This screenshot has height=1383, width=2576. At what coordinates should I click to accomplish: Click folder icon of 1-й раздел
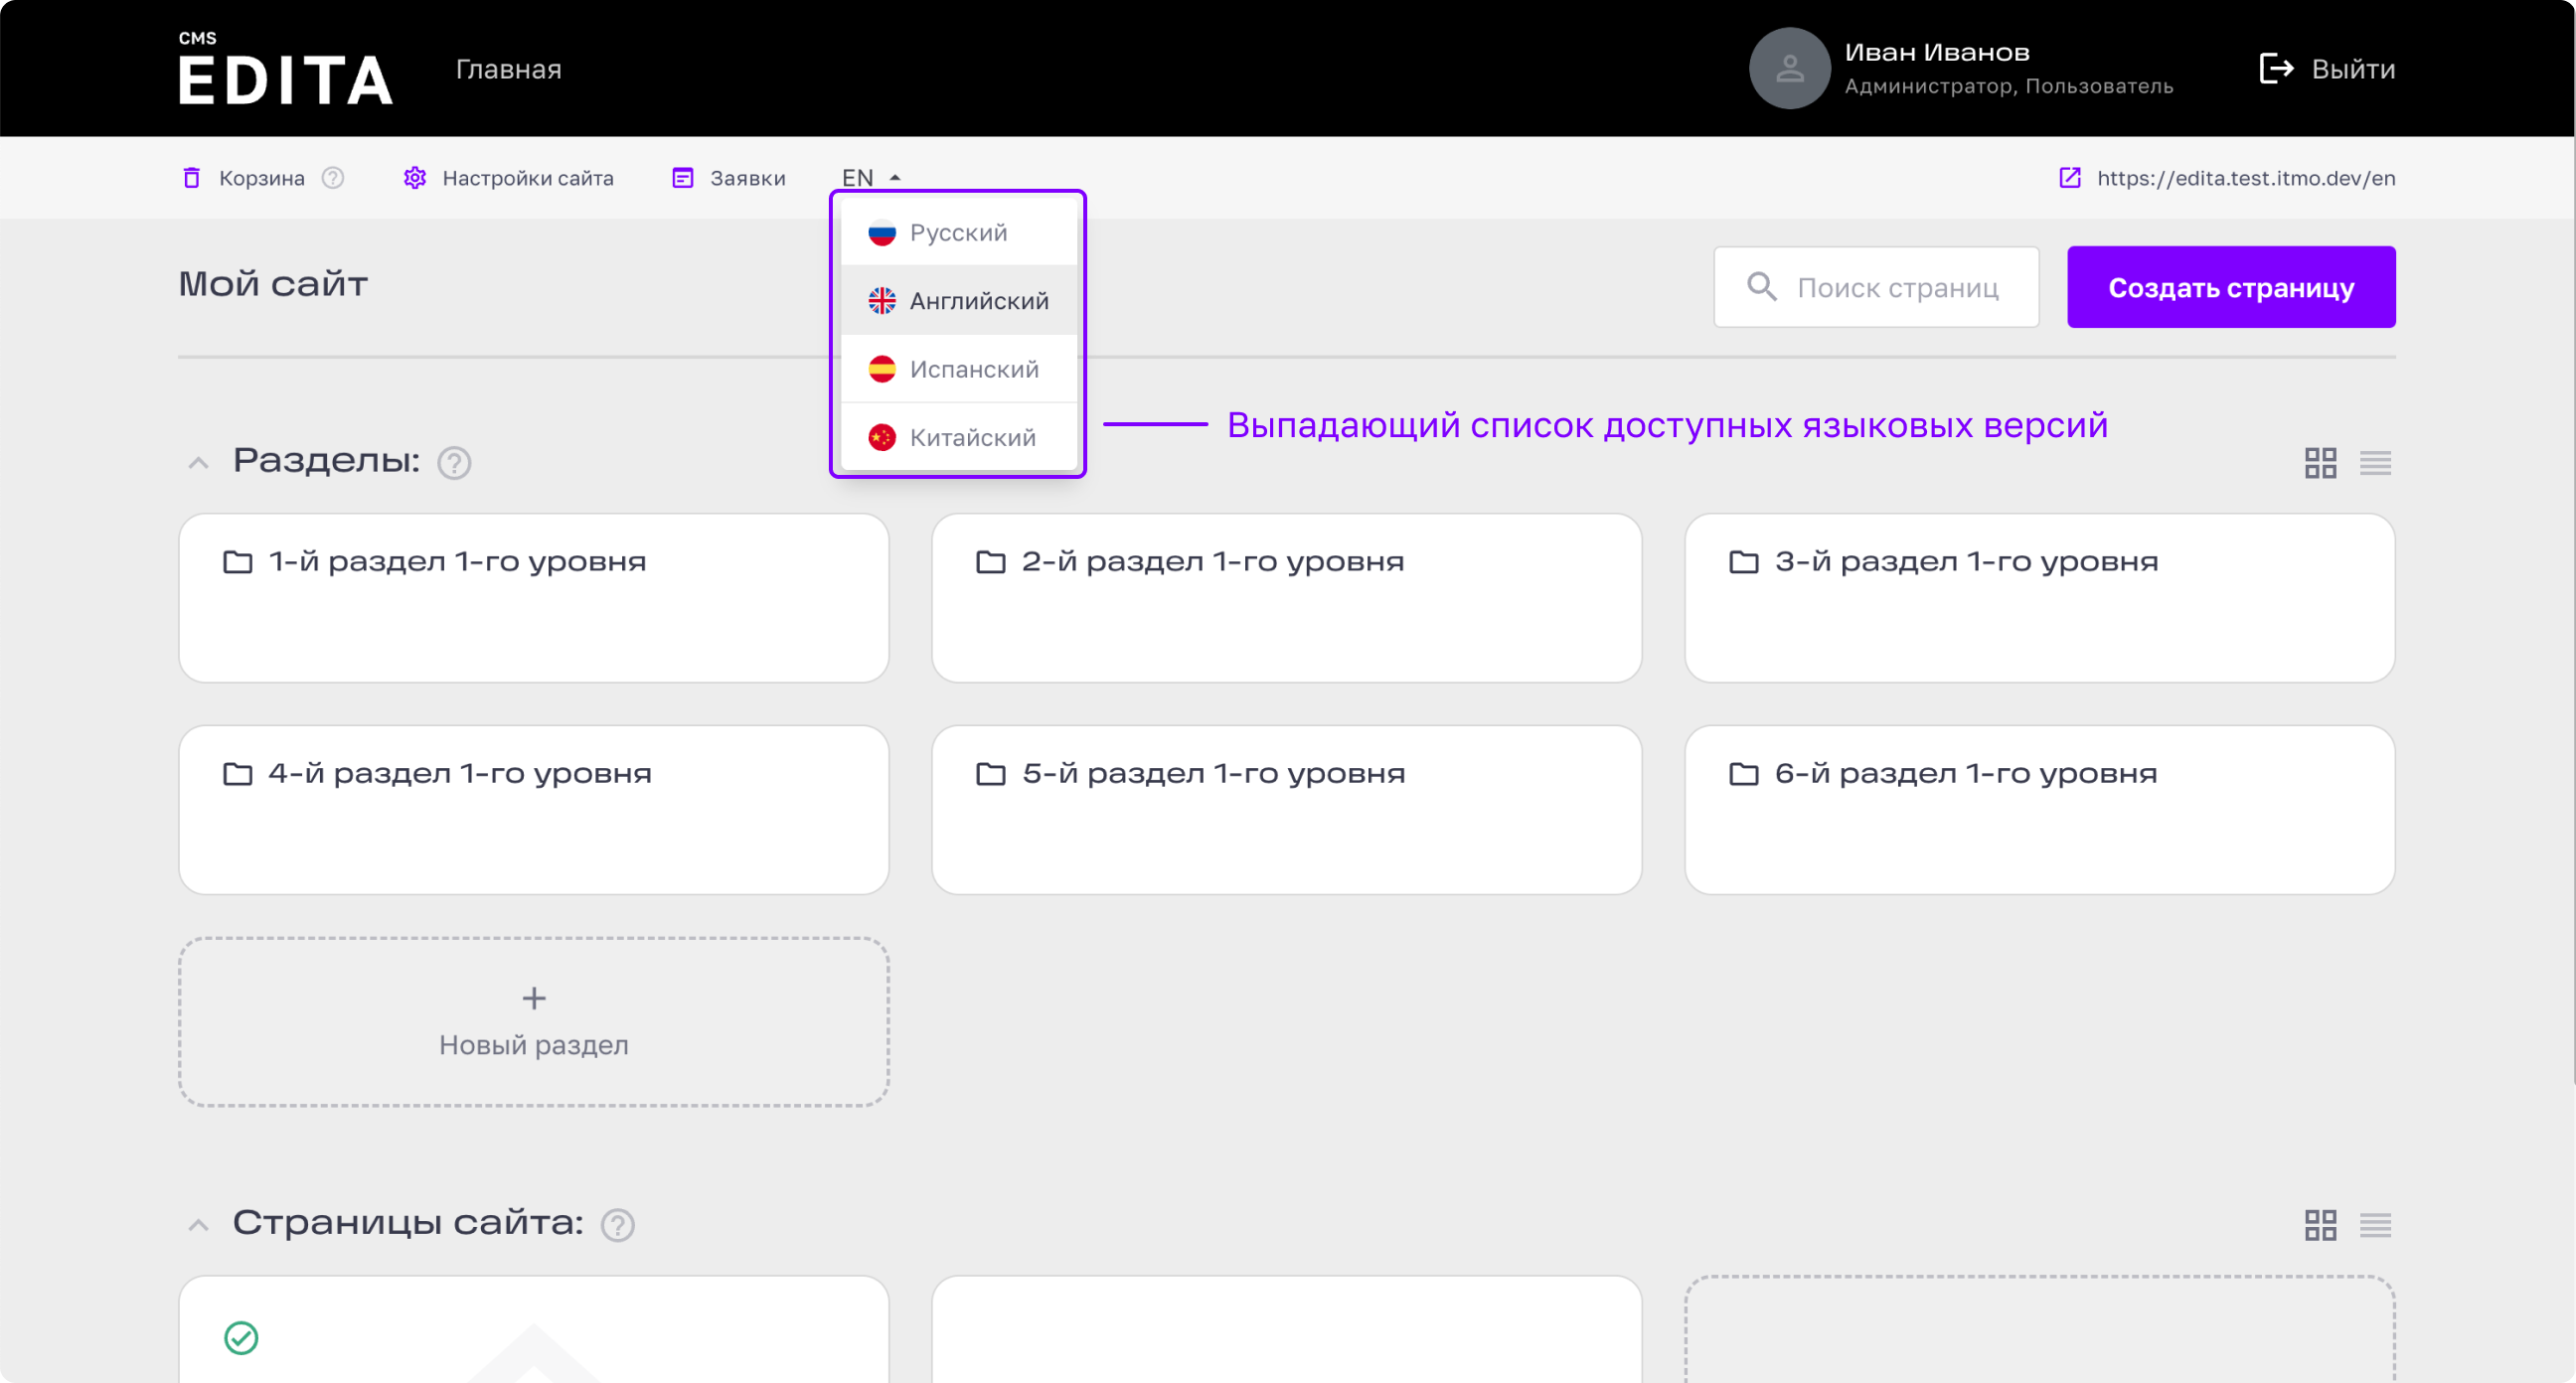pyautogui.click(x=237, y=562)
